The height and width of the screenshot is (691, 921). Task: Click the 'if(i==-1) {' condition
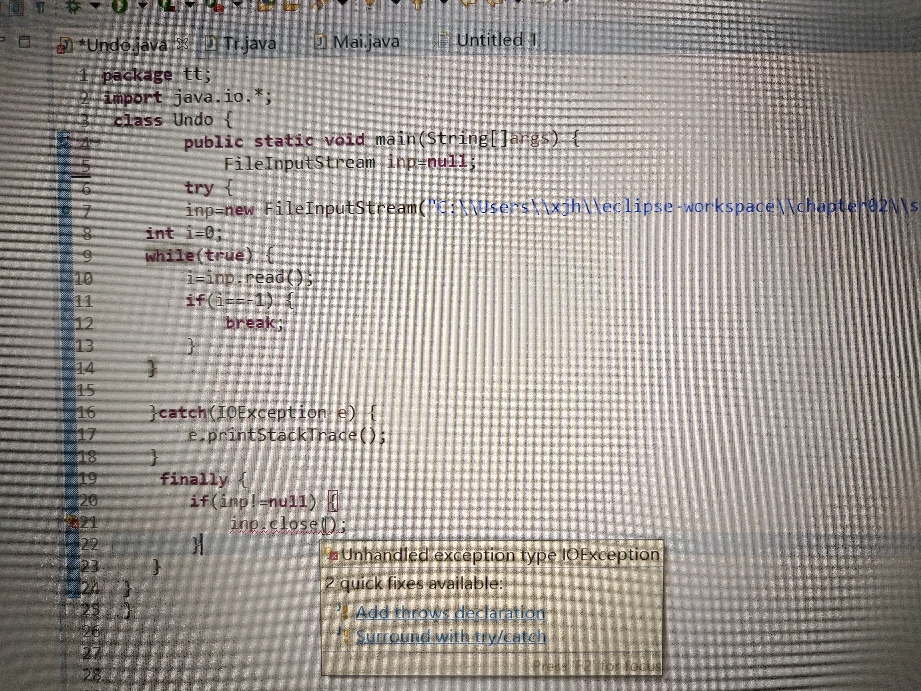click(x=239, y=300)
